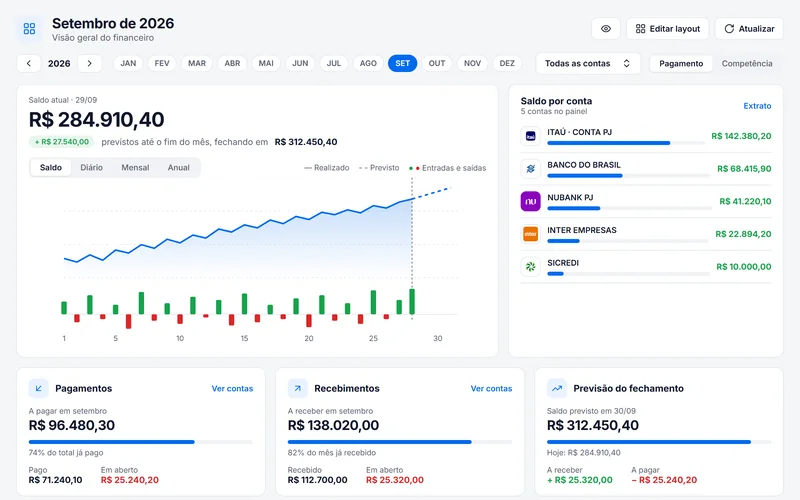Toggle the Previsto legend entry
This screenshot has width=800, height=500.
[379, 168]
